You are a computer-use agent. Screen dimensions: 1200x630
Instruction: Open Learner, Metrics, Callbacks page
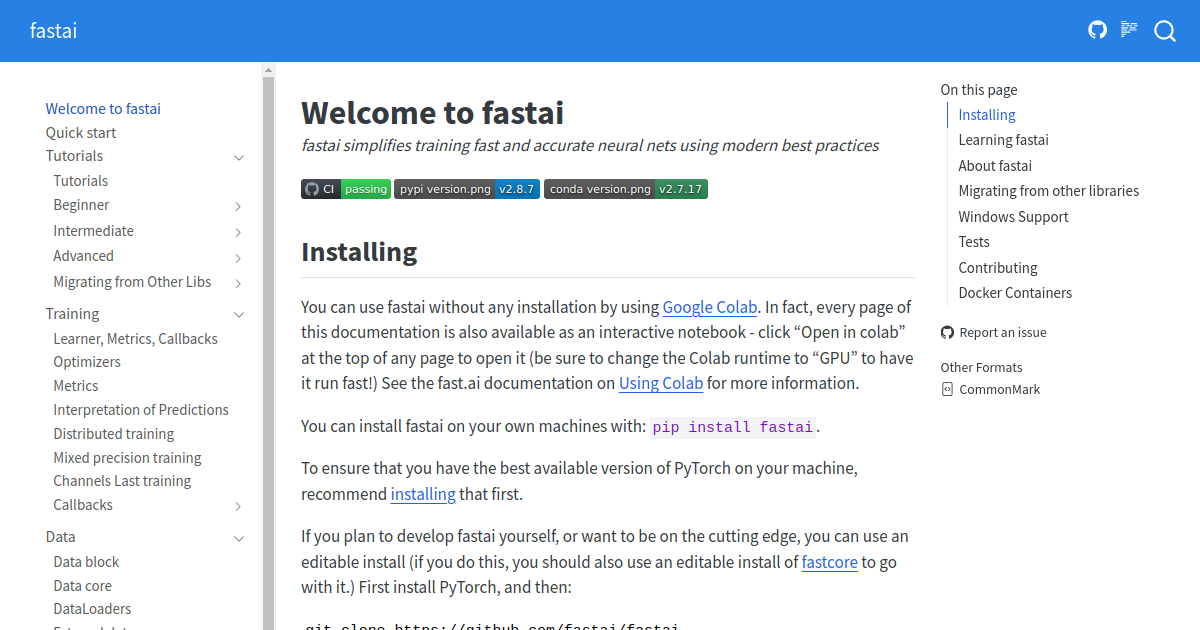pos(136,339)
